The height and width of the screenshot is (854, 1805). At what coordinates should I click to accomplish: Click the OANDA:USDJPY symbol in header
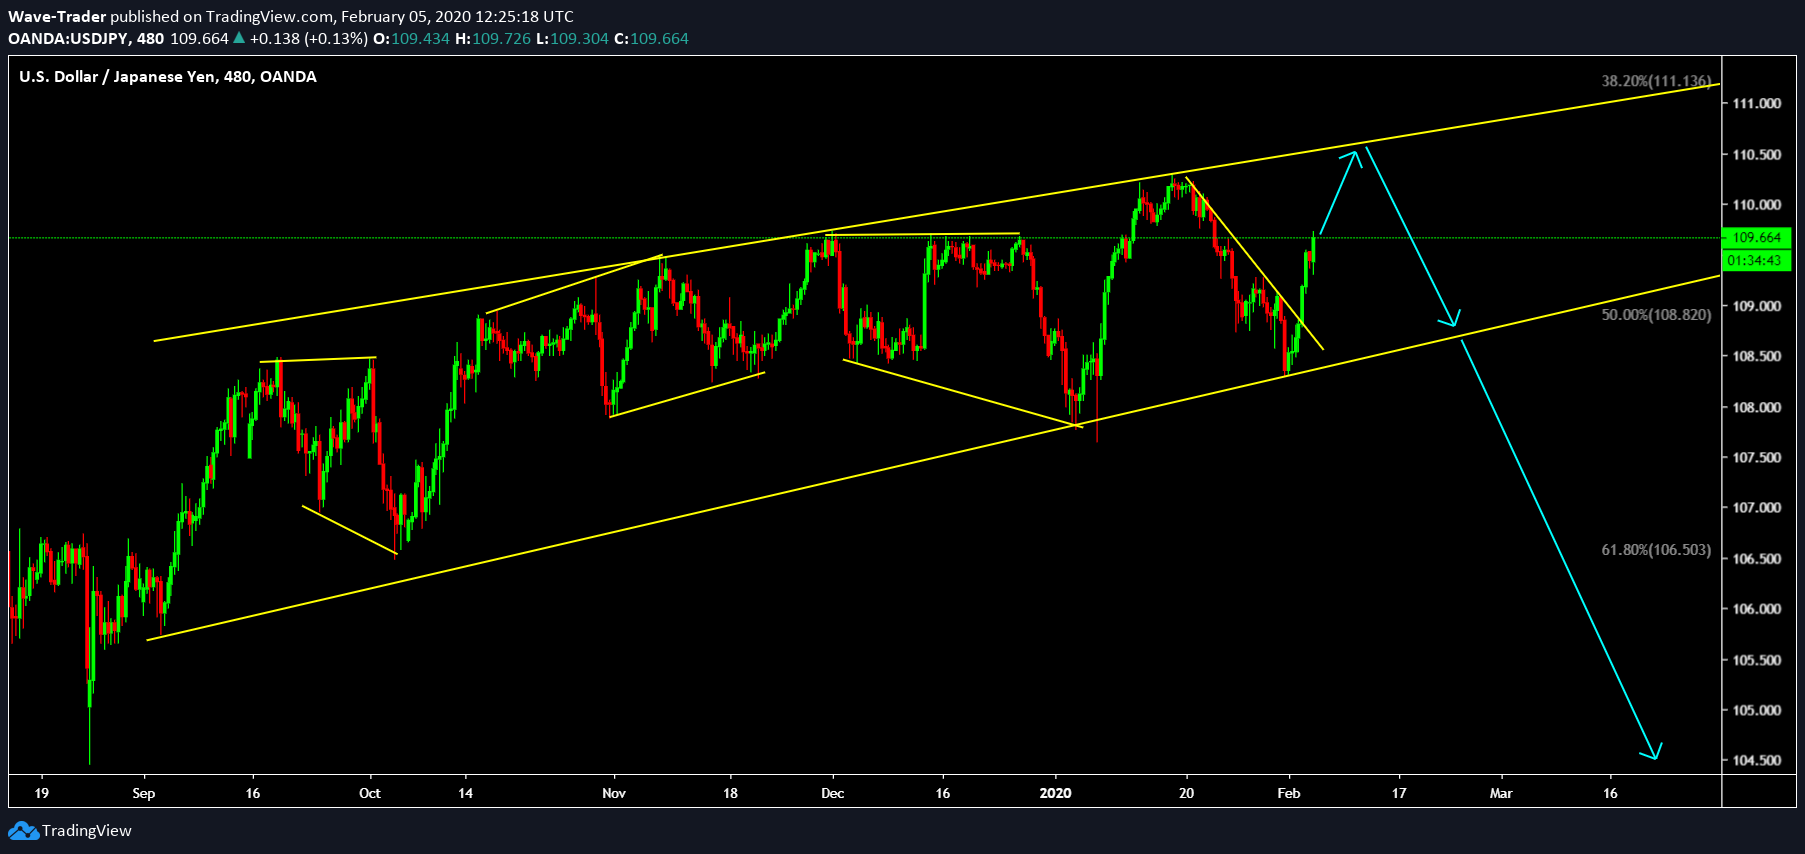pyautogui.click(x=68, y=38)
